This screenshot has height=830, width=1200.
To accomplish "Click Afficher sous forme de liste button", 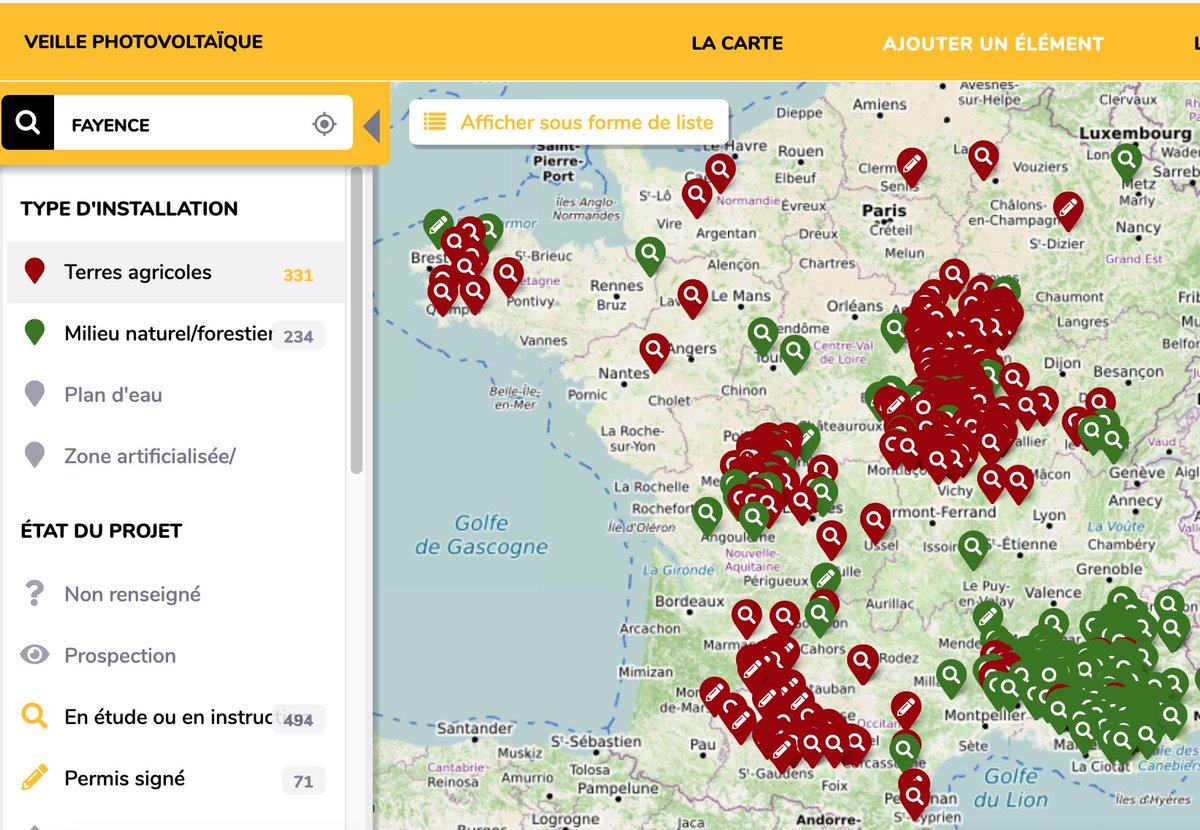I will pos(569,122).
